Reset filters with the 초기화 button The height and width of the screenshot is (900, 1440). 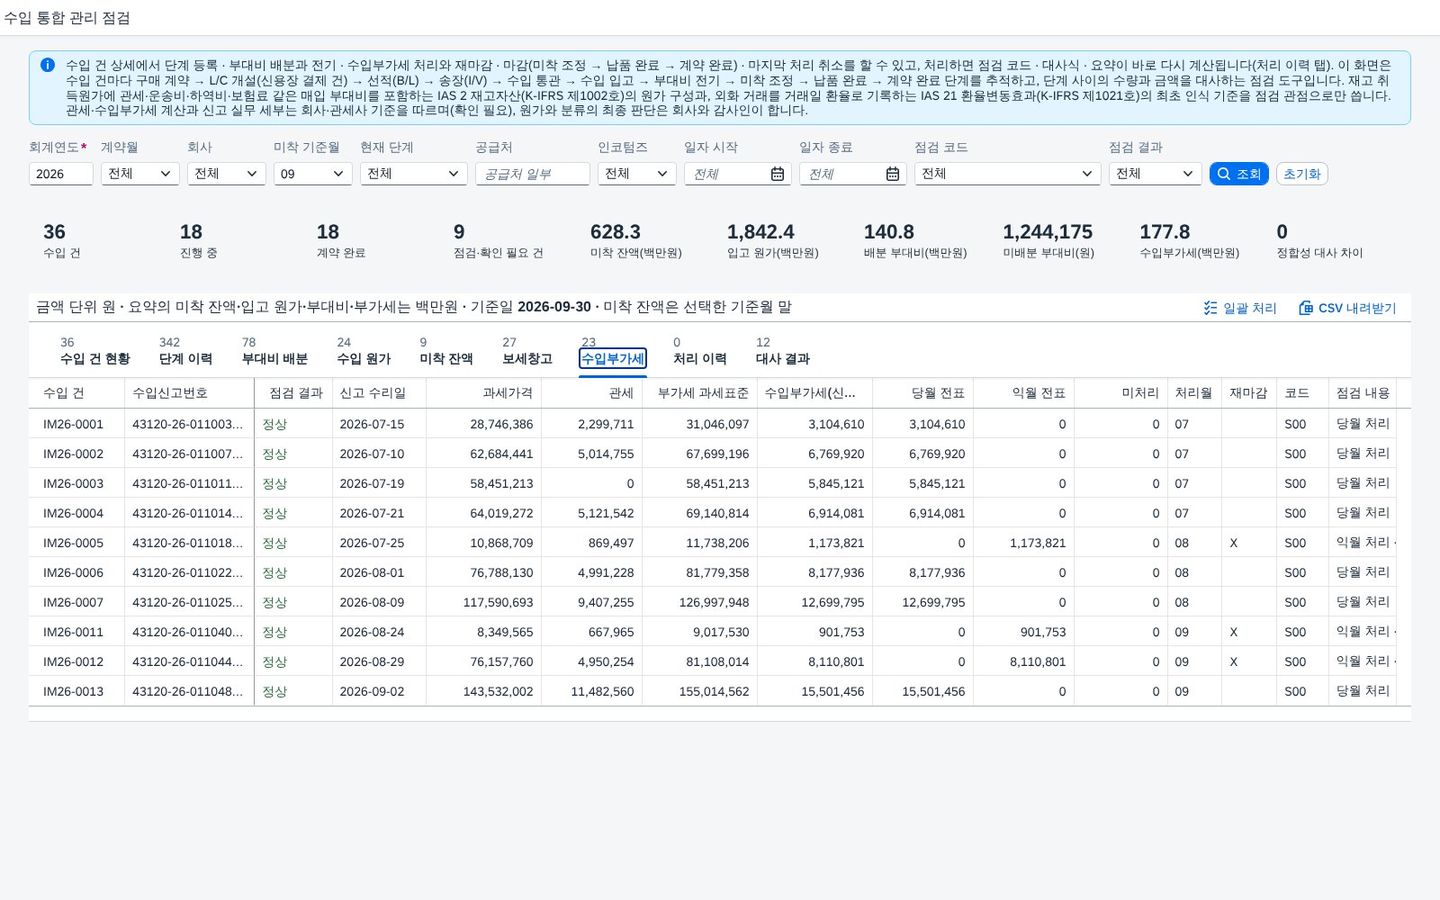coord(1302,174)
